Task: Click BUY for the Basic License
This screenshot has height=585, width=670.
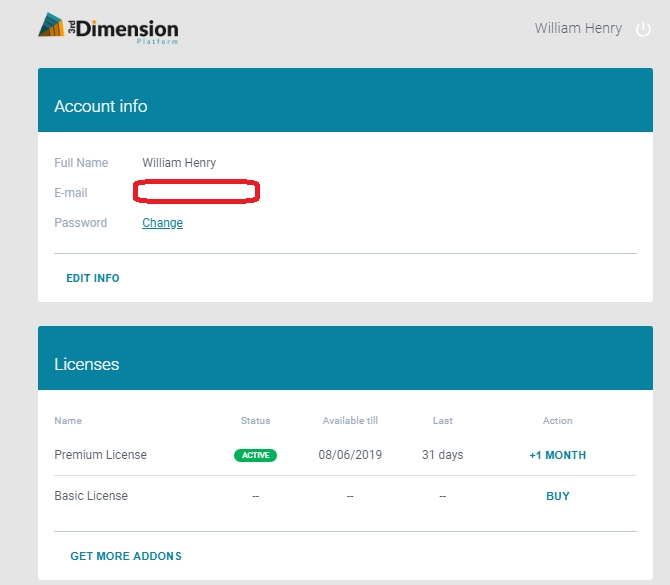Action: click(557, 496)
